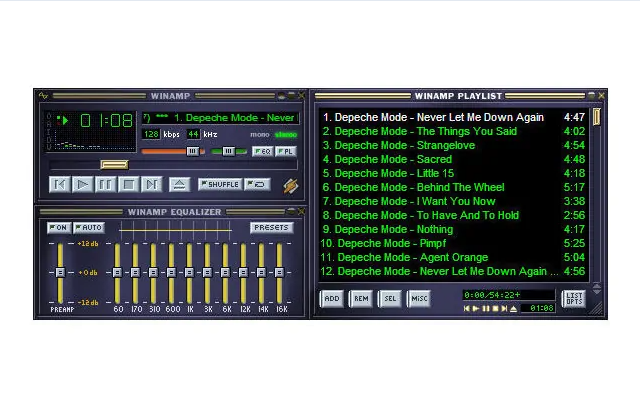This screenshot has height=406, width=640.
Task: Toggle the PL playlist window button
Action: (x=286, y=151)
